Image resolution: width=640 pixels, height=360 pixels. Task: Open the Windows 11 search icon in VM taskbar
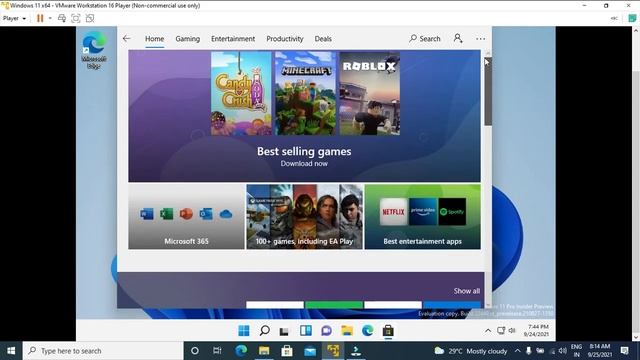coord(264,331)
